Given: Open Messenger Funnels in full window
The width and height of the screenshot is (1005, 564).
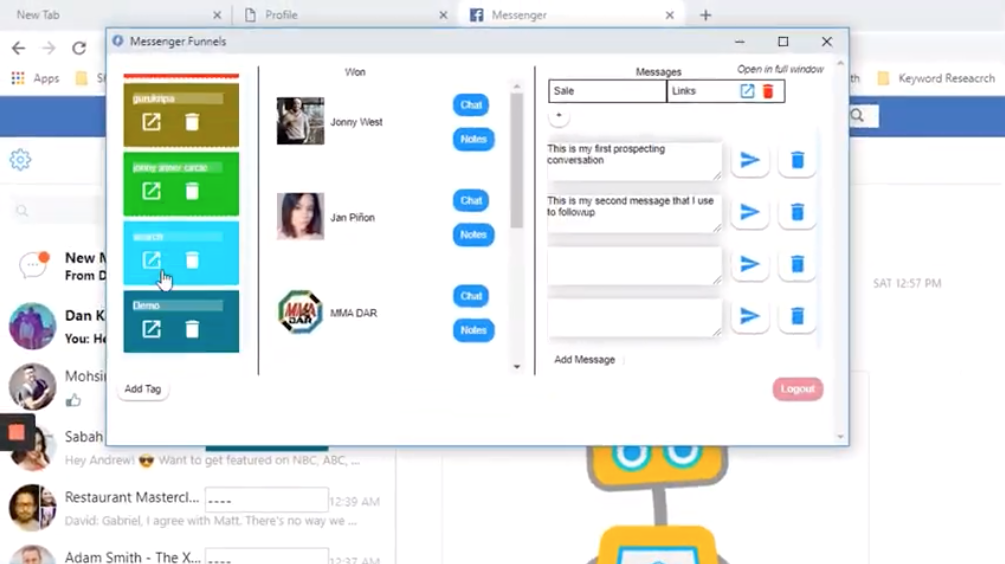Looking at the screenshot, I should pyautogui.click(x=780, y=69).
